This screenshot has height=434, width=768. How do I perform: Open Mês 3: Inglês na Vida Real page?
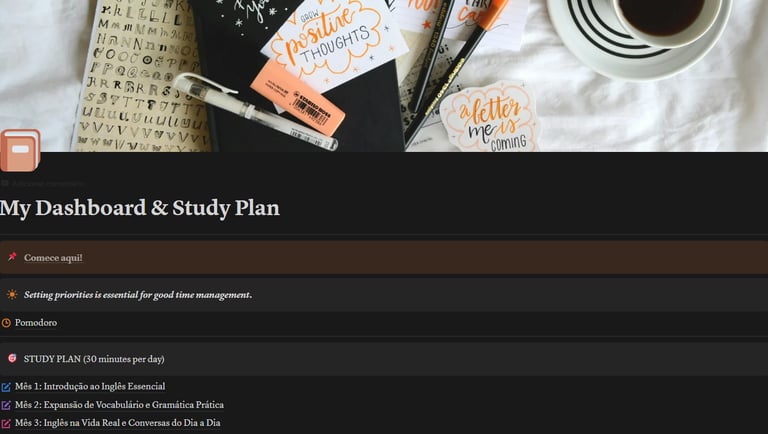118,422
